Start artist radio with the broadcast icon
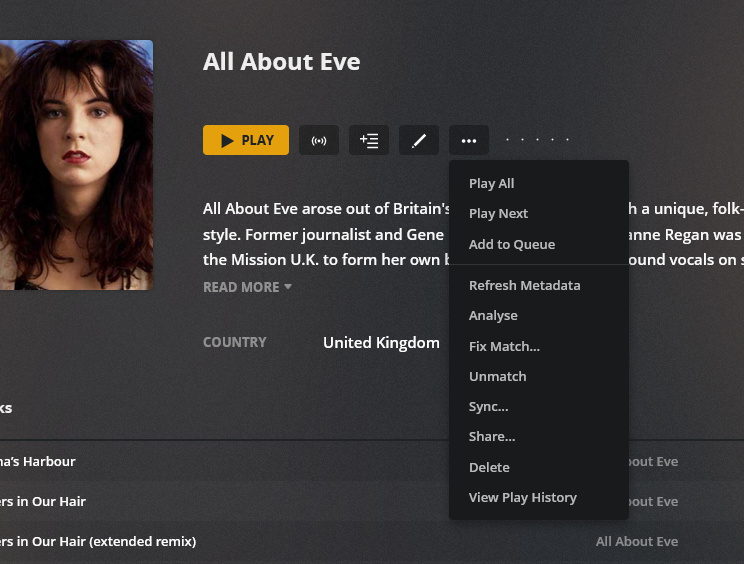744x564 pixels. click(x=319, y=140)
